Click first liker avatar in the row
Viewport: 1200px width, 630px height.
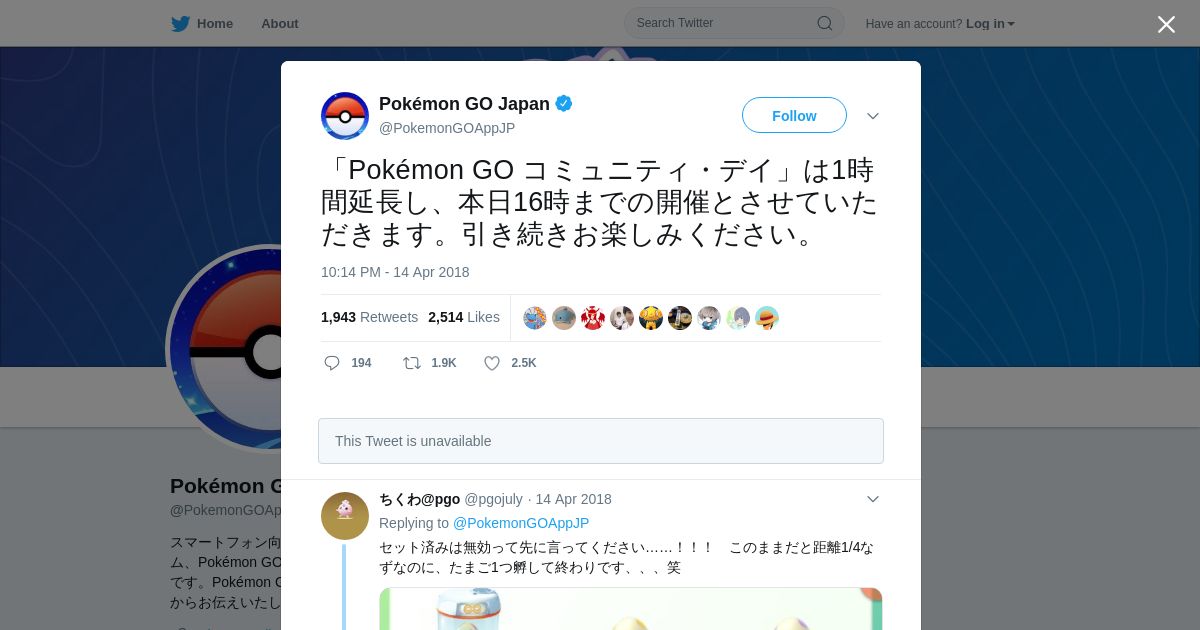coord(535,318)
